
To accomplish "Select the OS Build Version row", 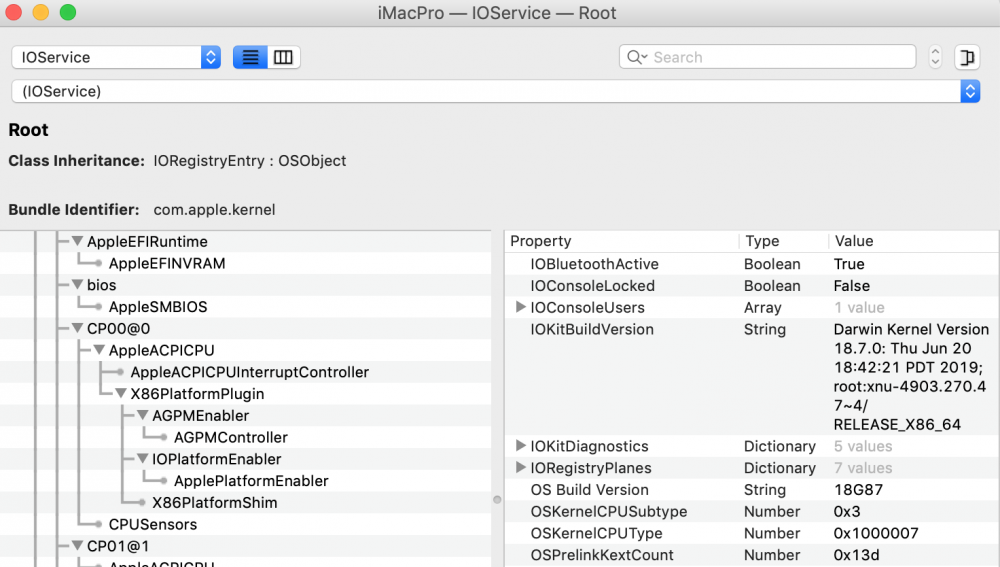I will (752, 490).
